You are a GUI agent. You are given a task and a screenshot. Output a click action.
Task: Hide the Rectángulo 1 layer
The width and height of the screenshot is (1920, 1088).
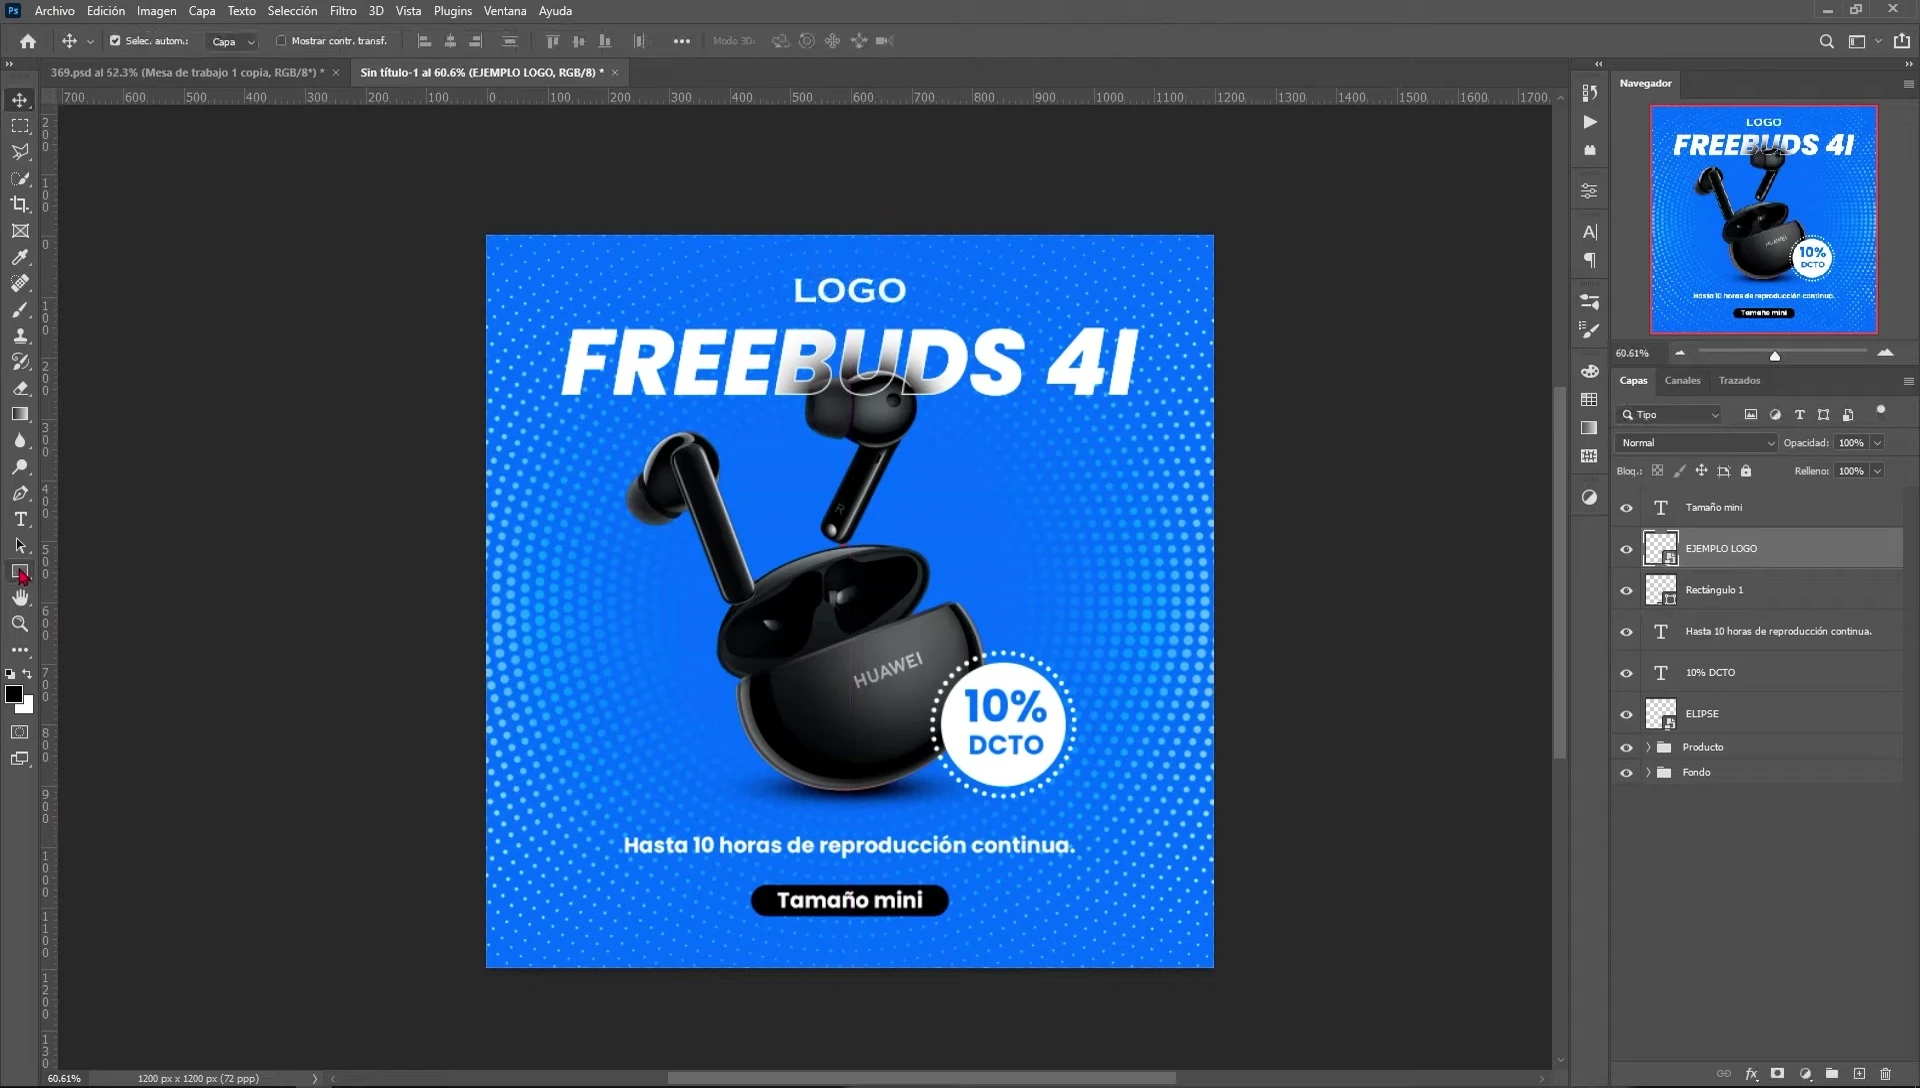pos(1626,591)
